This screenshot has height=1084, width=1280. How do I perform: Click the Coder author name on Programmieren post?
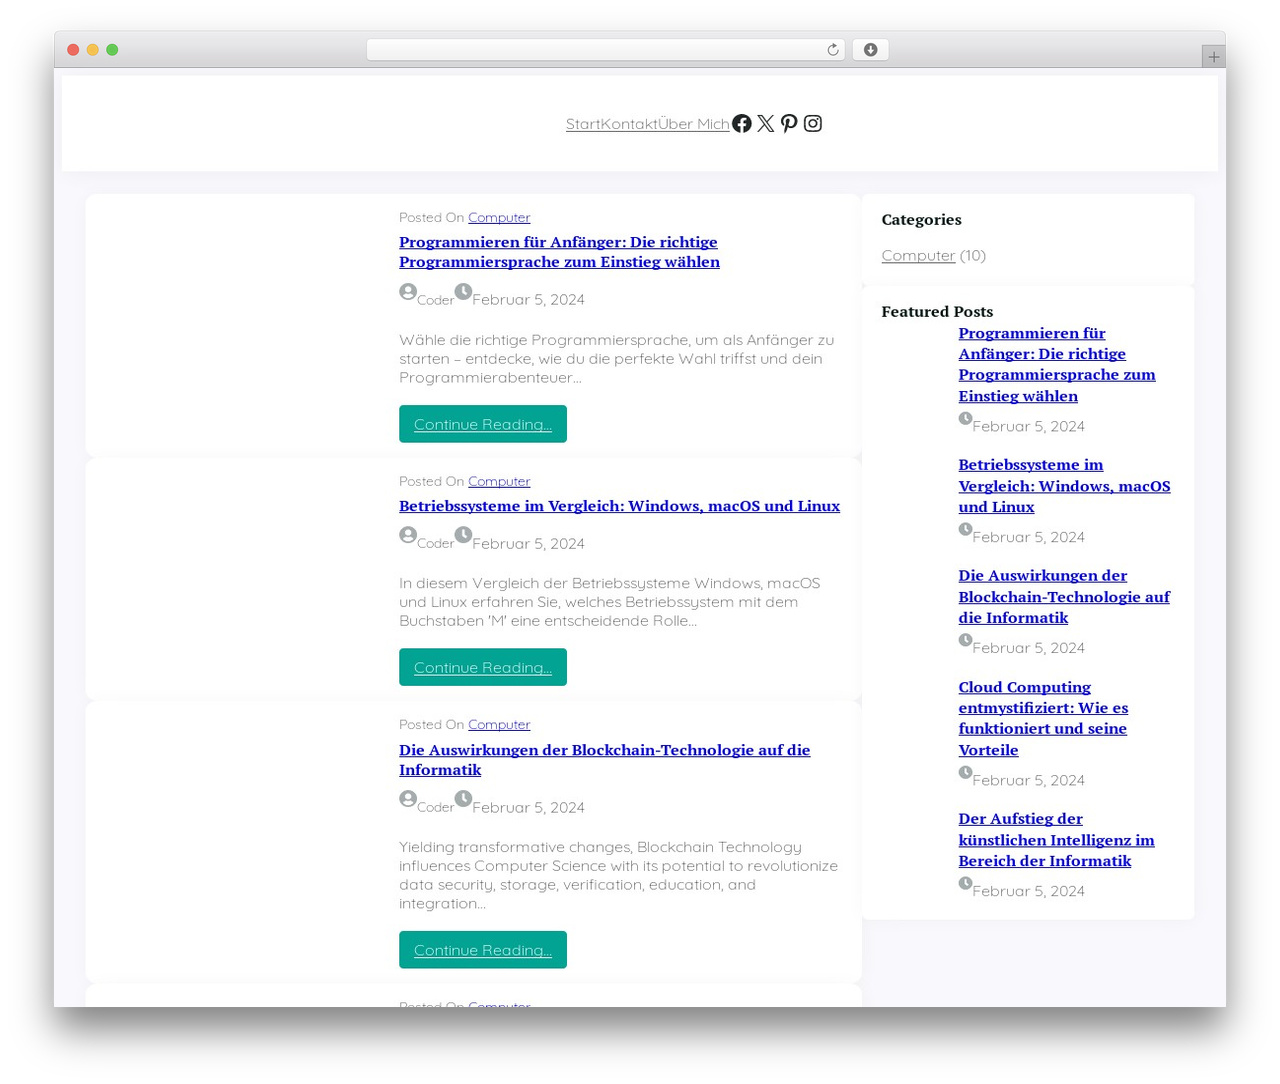[x=435, y=300]
